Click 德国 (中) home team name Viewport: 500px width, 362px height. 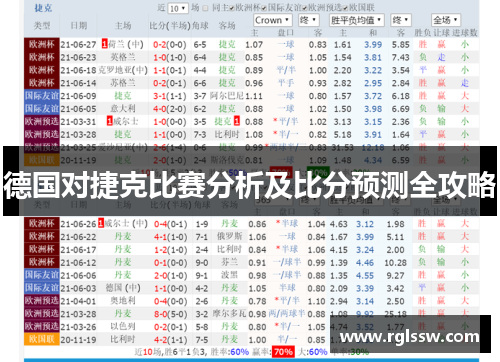(123, 288)
